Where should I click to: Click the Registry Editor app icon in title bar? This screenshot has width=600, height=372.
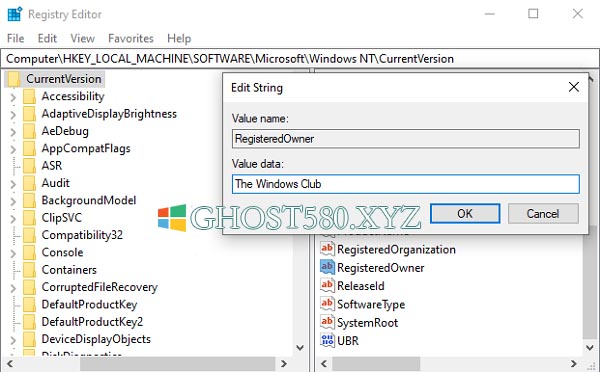coord(15,14)
